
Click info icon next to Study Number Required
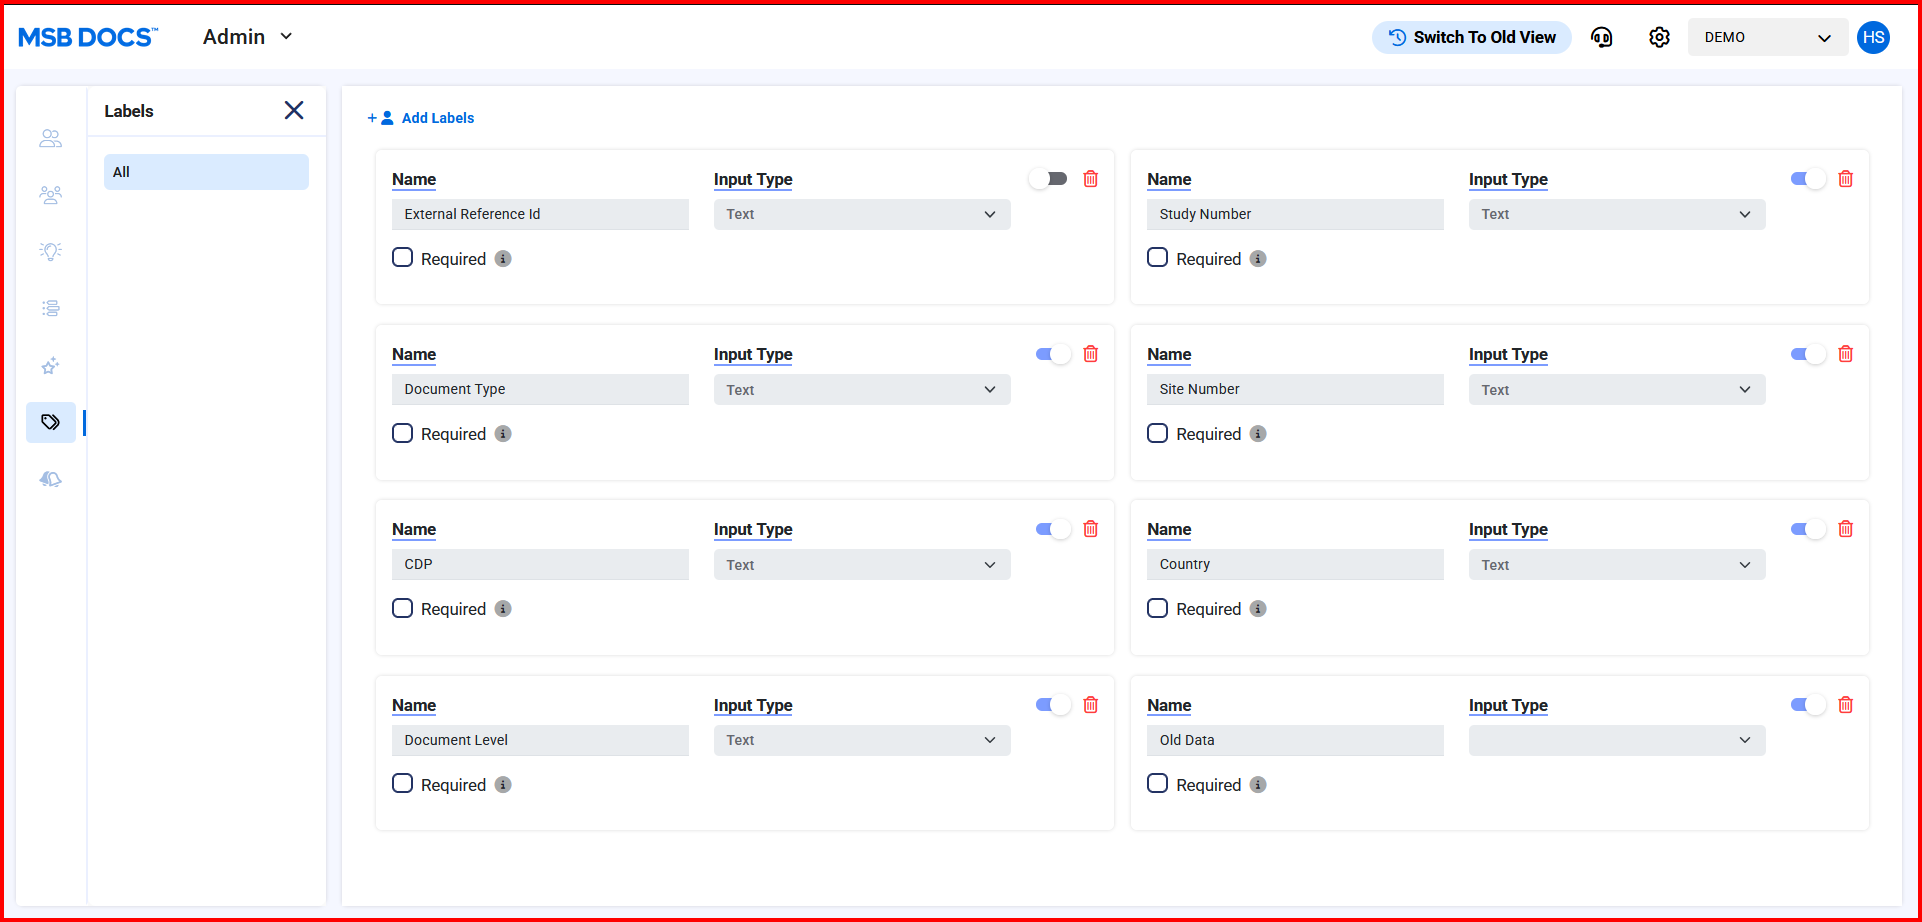pyautogui.click(x=1258, y=259)
